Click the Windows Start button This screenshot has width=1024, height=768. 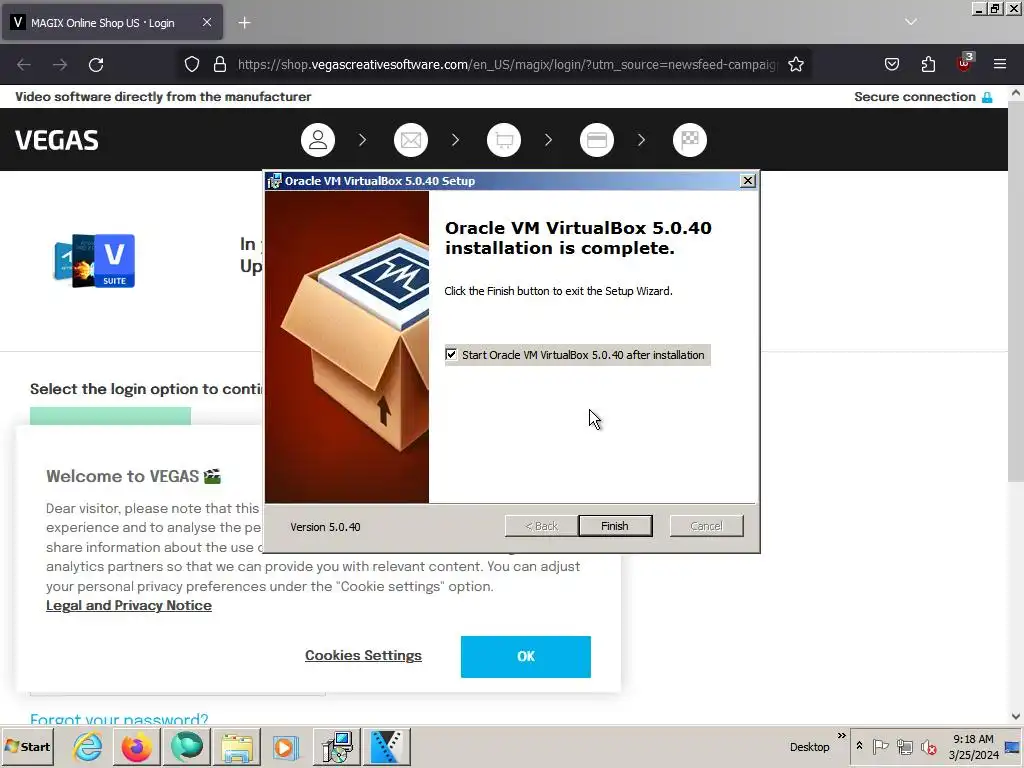tap(27, 746)
